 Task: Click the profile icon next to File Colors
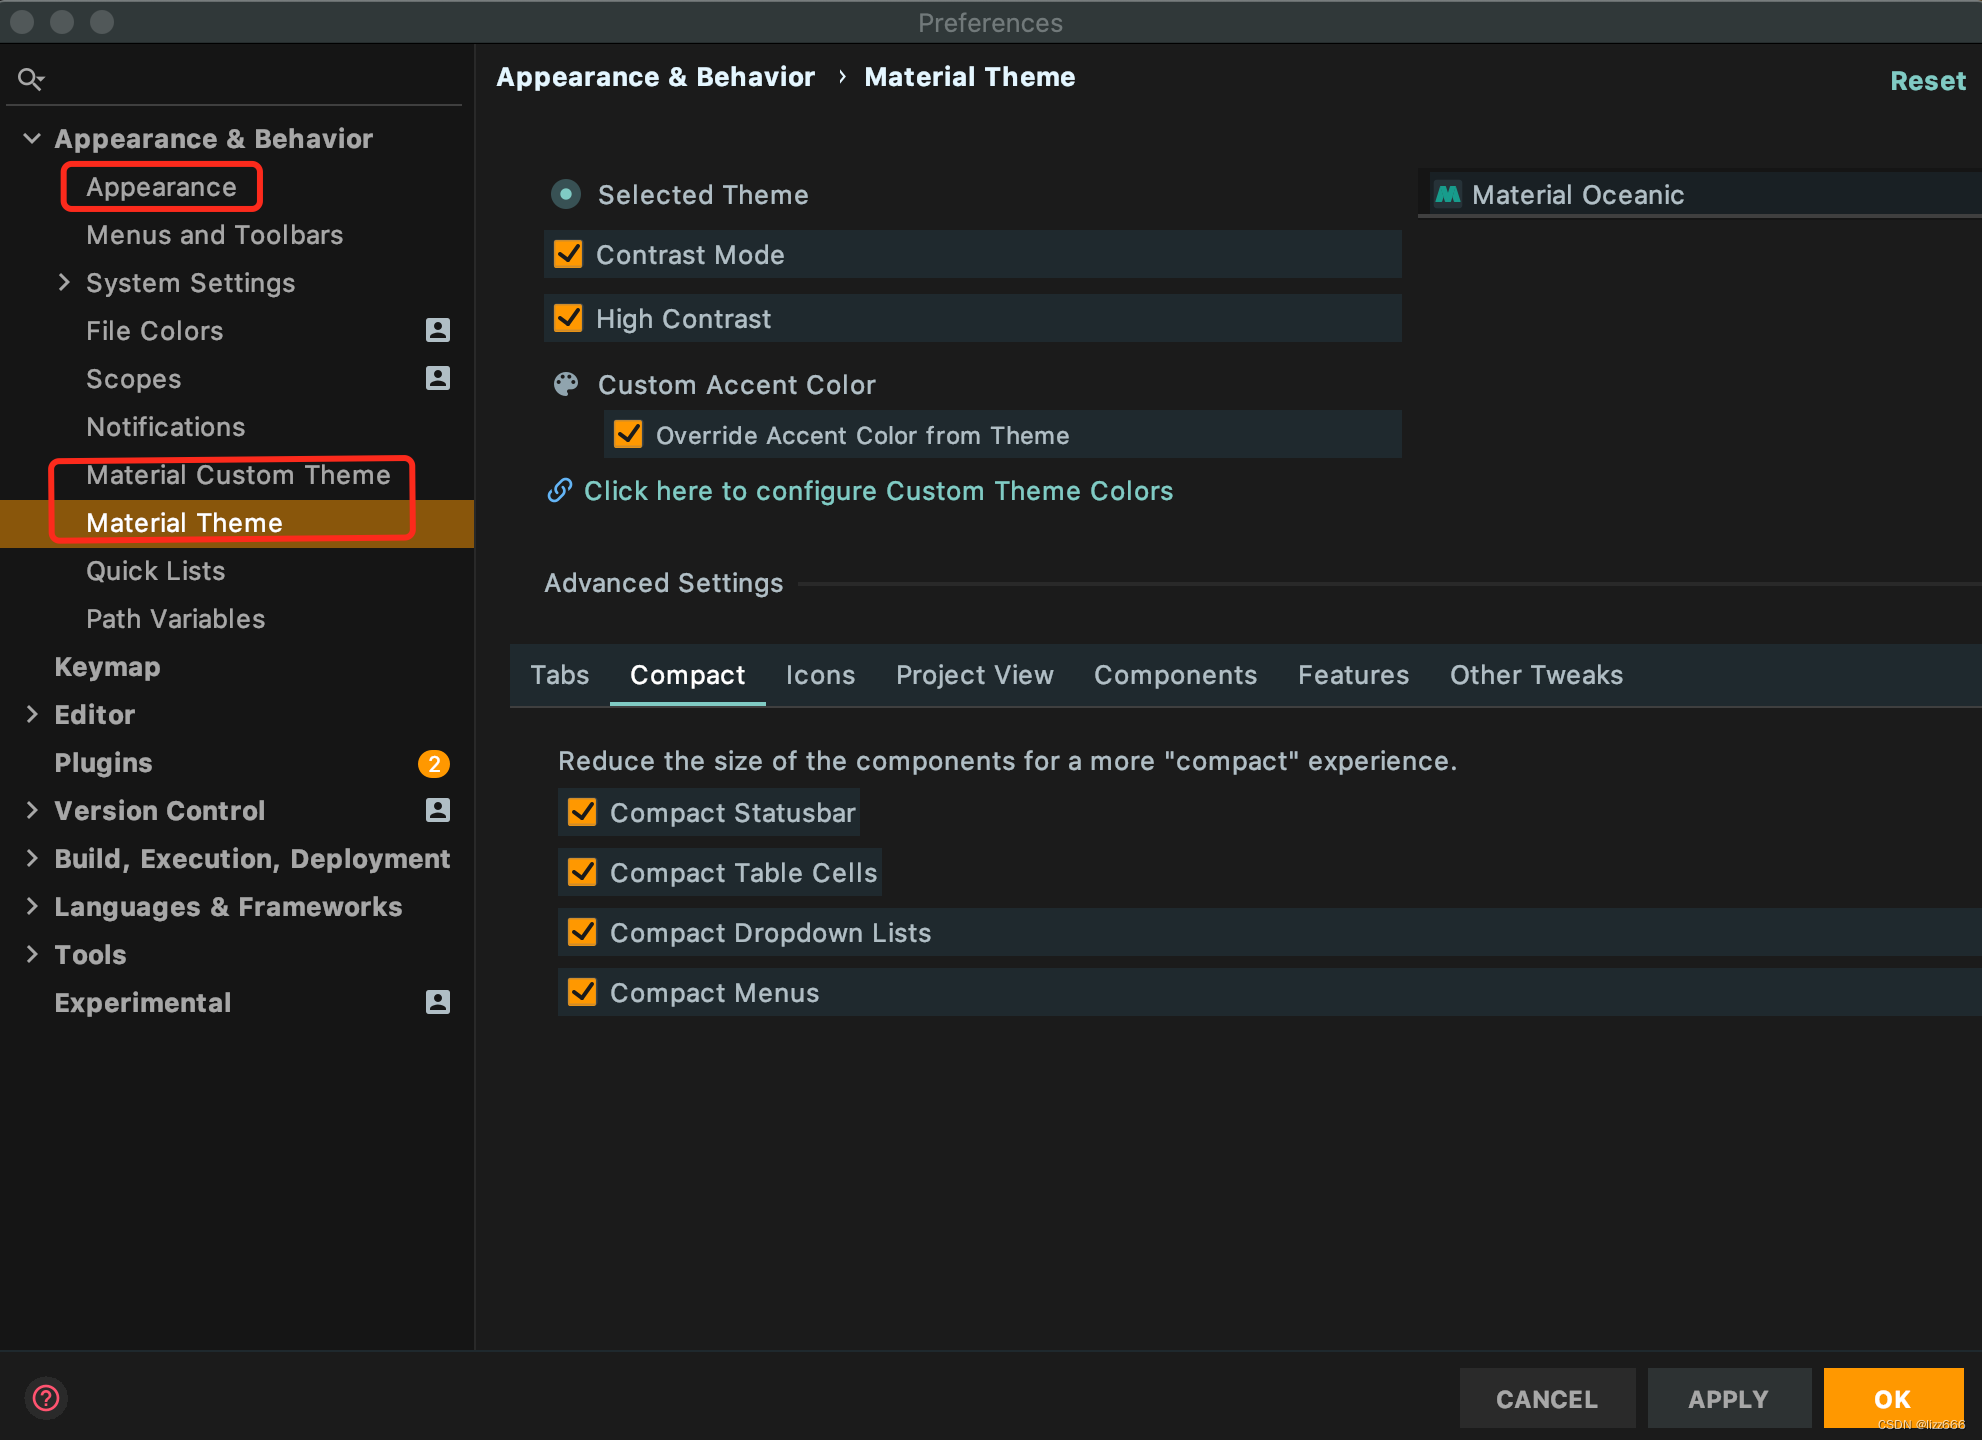(x=437, y=330)
